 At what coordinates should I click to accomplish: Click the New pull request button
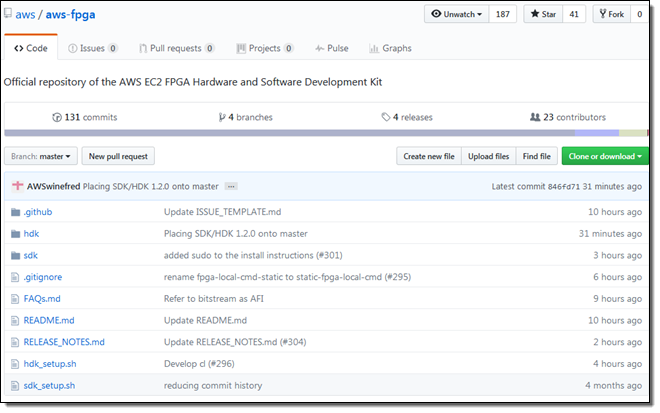coord(118,156)
